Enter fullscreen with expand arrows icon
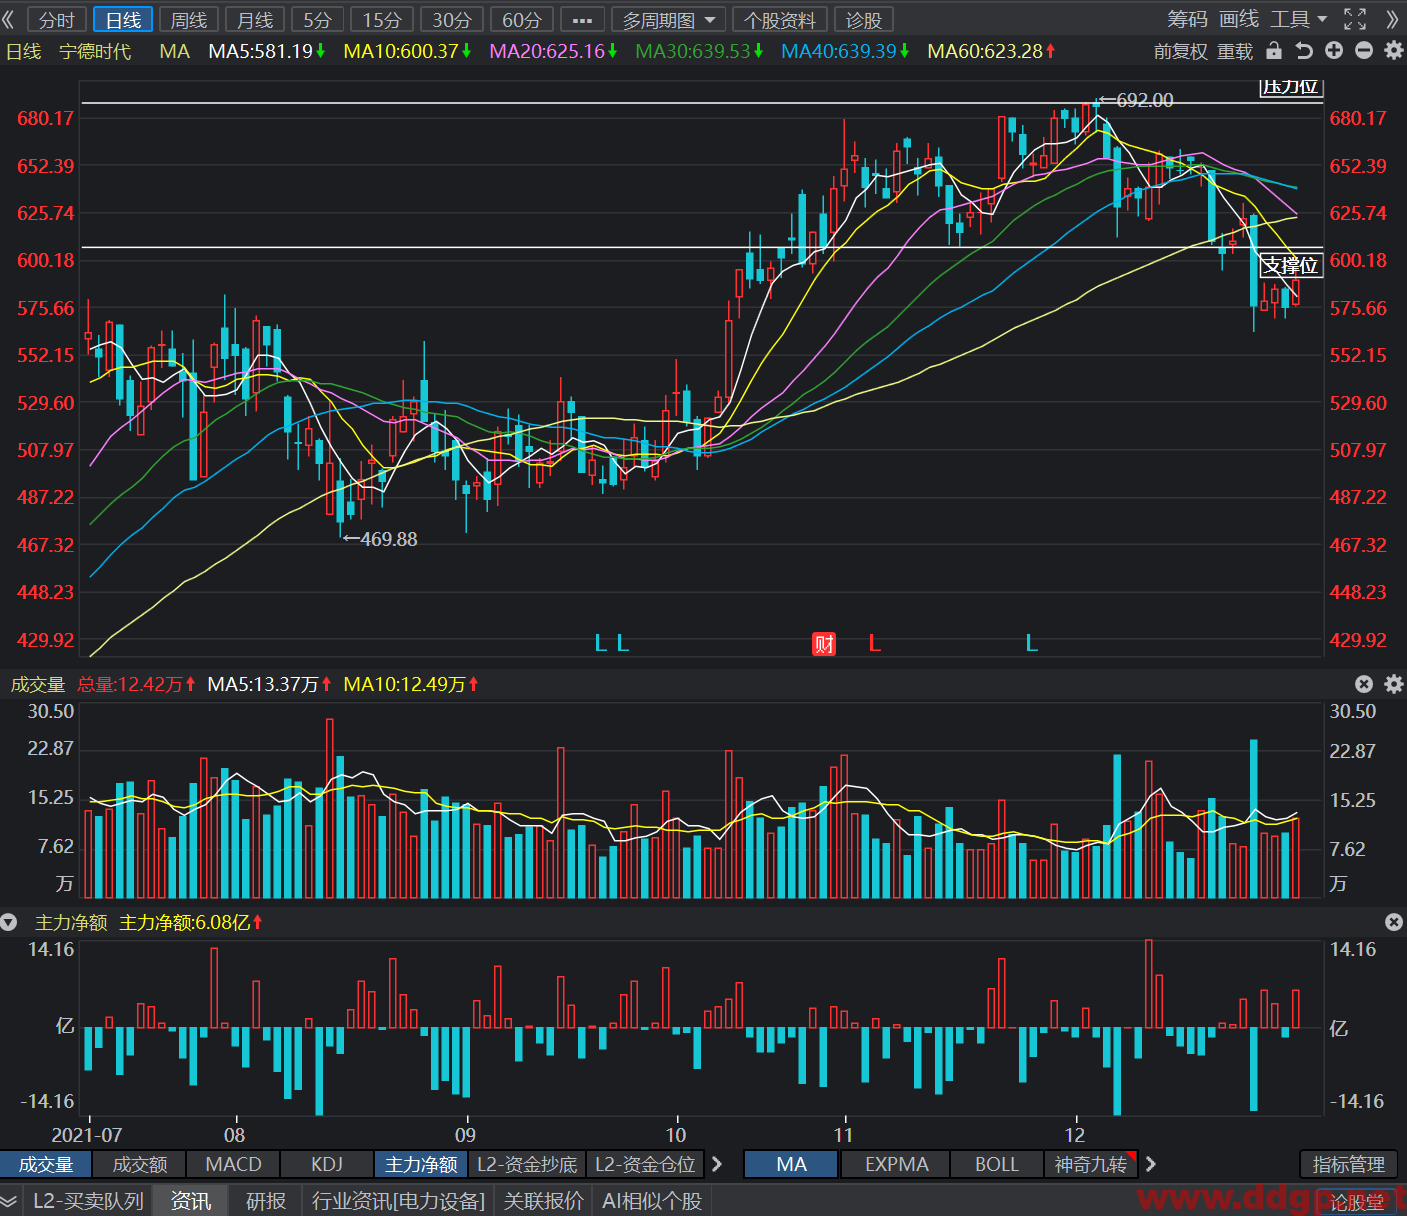This screenshot has width=1407, height=1216. [x=1355, y=19]
